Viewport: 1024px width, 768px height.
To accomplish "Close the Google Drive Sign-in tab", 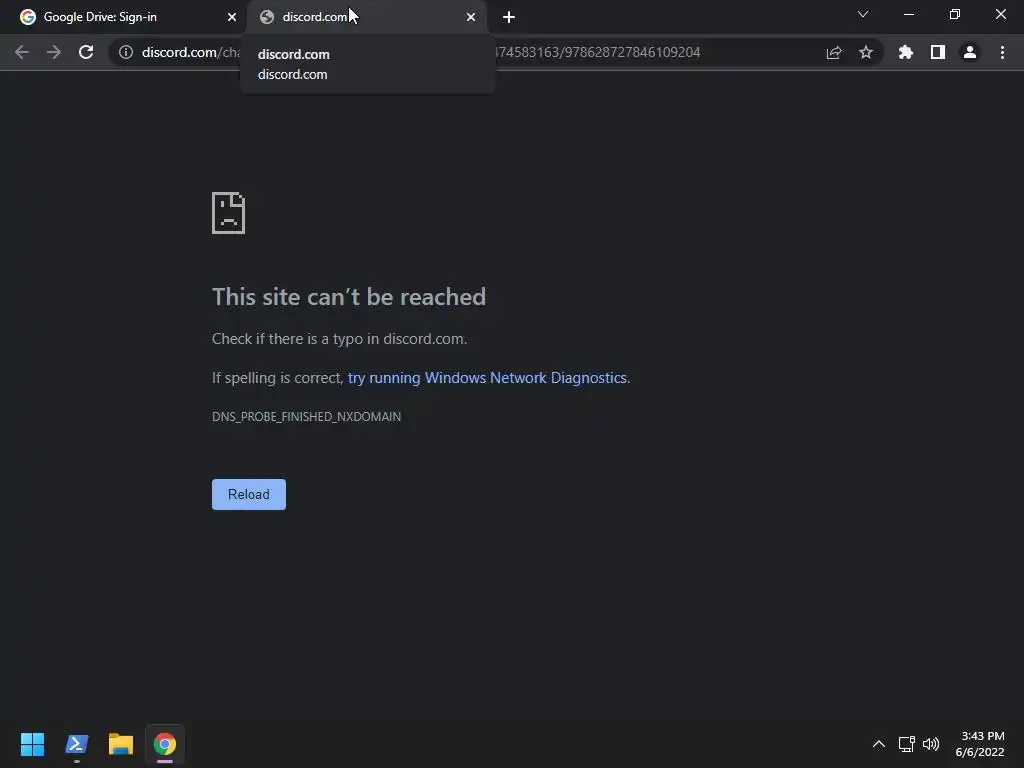I will coord(232,17).
